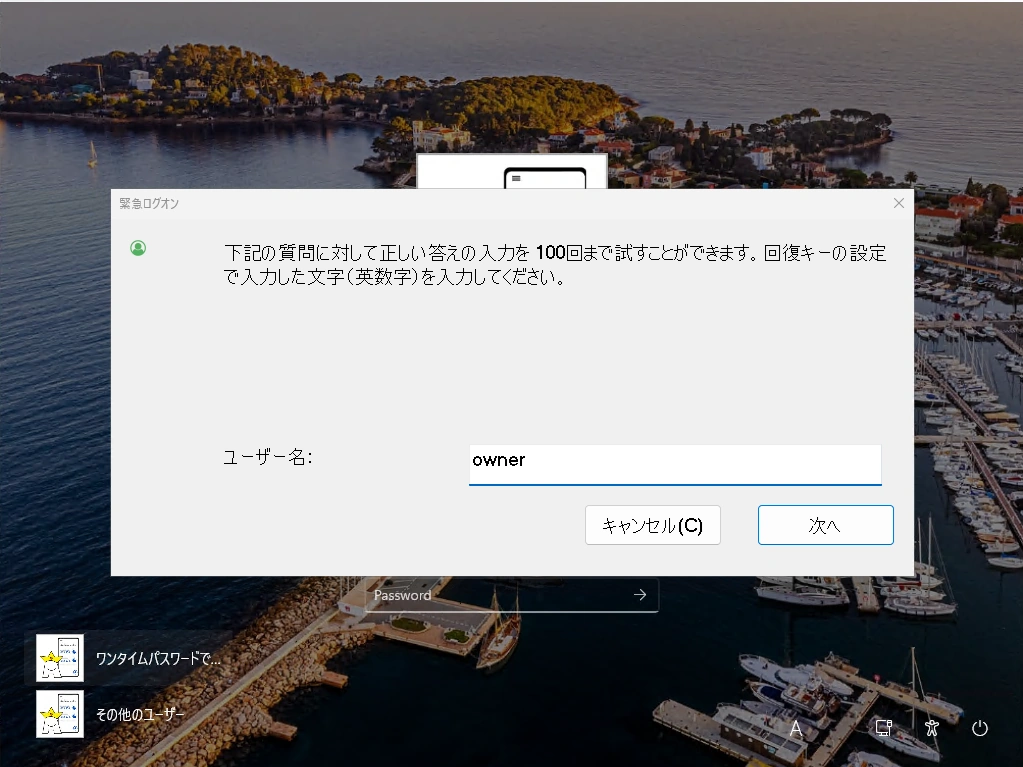Click the instruction text about 100回 attempts
This screenshot has width=1023, height=767.
click(x=555, y=265)
